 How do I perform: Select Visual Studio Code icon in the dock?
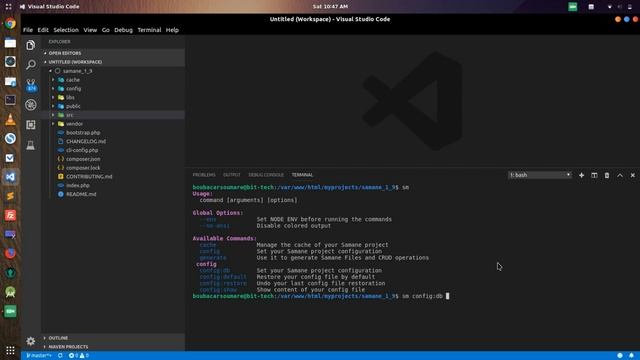click(10, 177)
